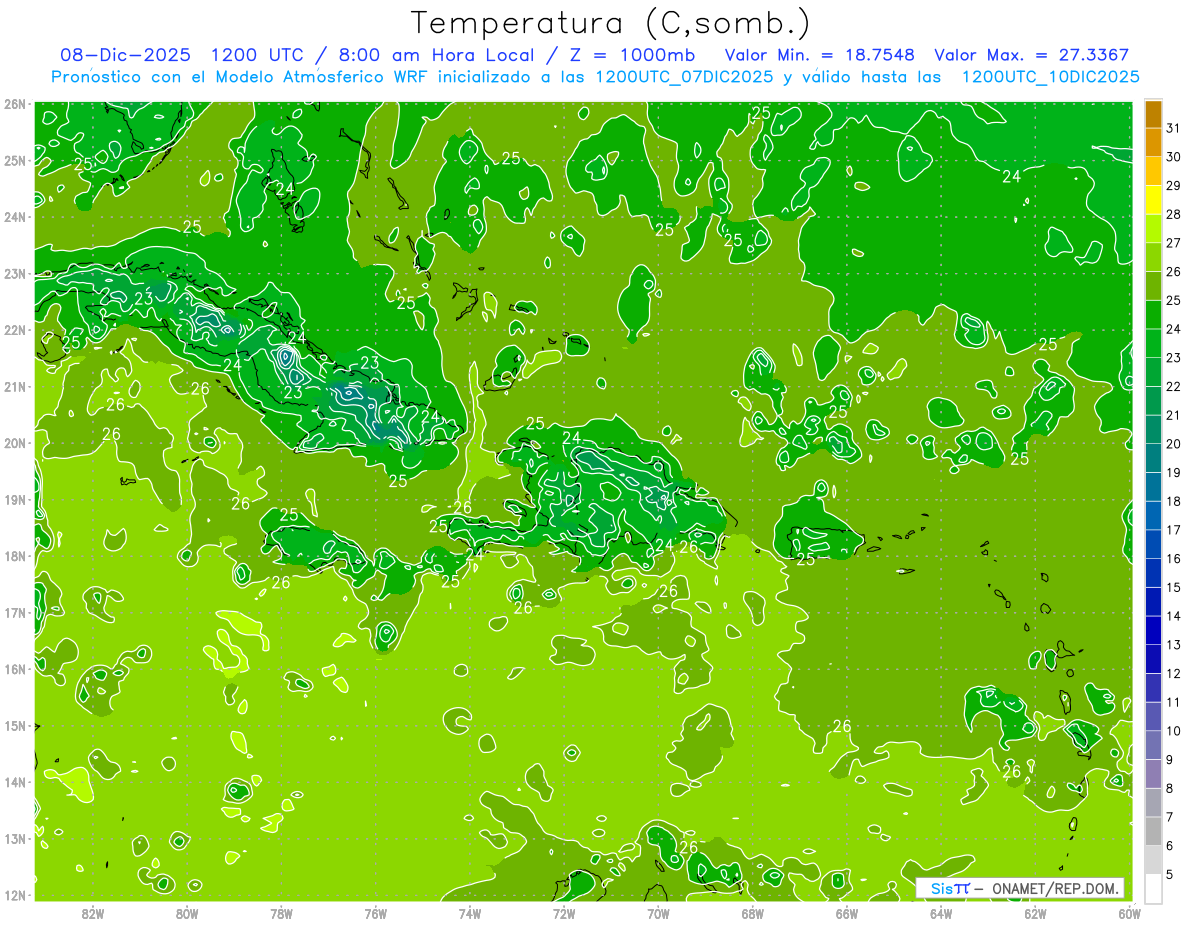Click the legend value 21

pos(1173,415)
